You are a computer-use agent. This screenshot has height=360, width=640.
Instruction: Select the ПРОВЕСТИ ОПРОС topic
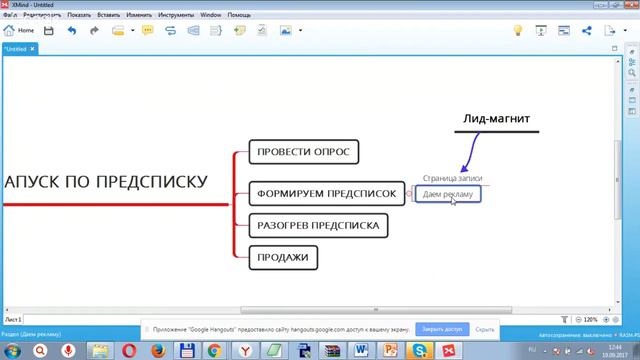point(304,152)
